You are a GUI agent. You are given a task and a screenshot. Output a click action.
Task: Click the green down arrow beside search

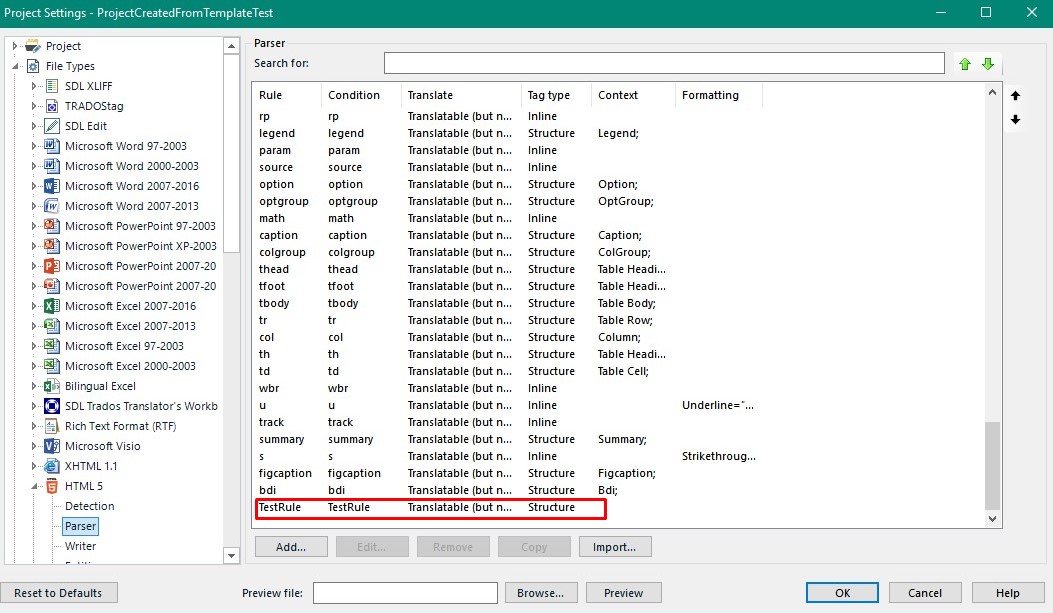click(x=988, y=64)
